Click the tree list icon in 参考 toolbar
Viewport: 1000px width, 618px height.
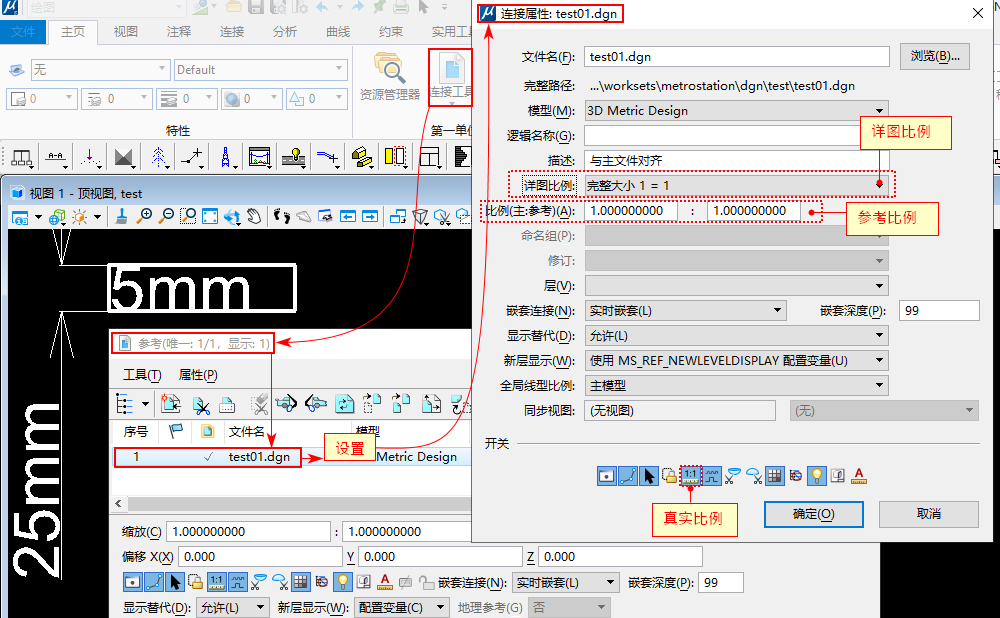[x=124, y=404]
